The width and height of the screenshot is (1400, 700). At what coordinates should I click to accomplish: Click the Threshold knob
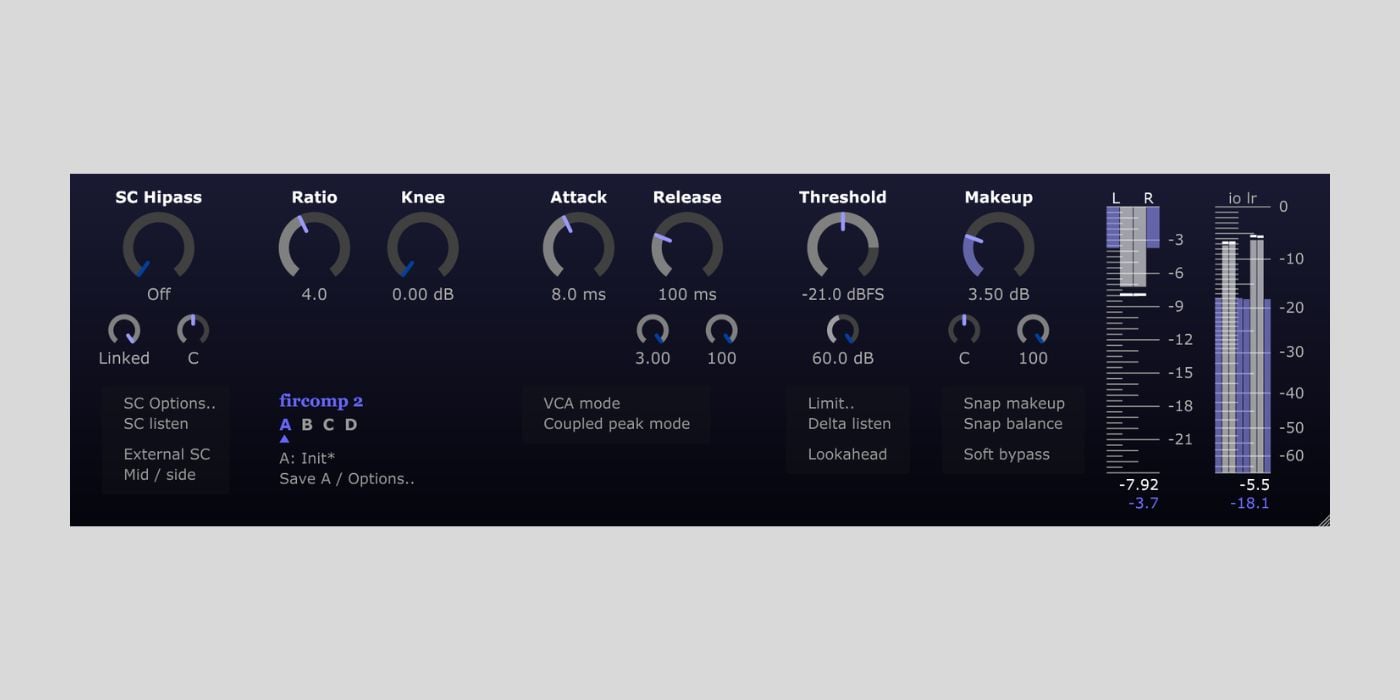(842, 246)
